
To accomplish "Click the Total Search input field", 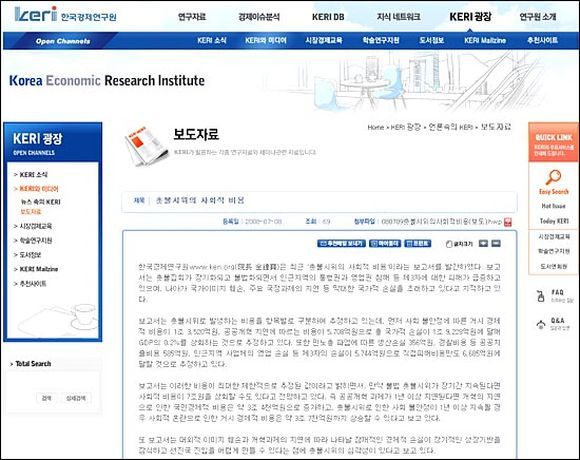I will point(54,381).
